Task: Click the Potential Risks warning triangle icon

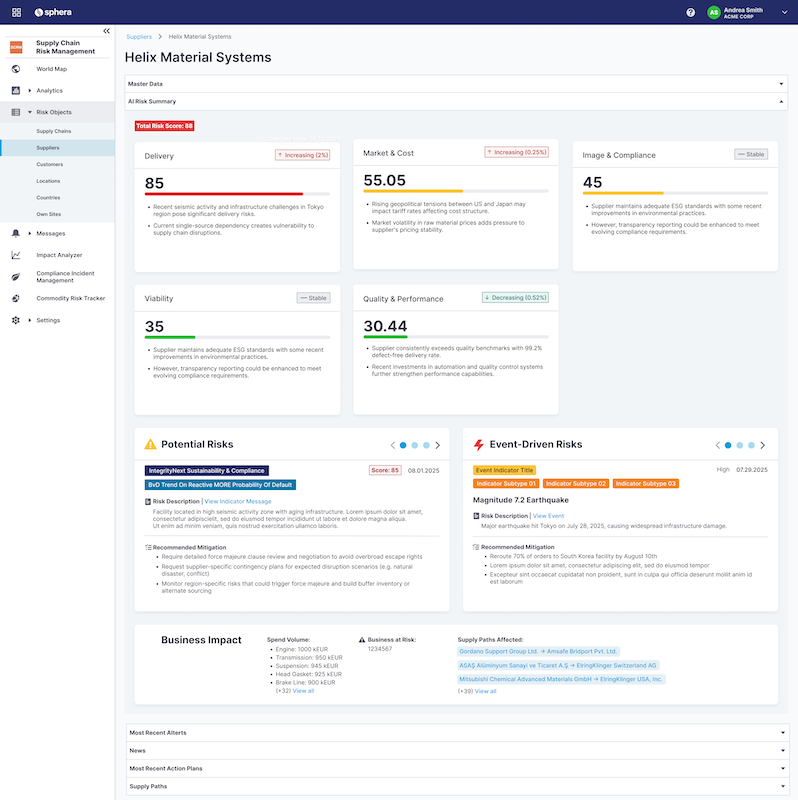Action: (151, 444)
